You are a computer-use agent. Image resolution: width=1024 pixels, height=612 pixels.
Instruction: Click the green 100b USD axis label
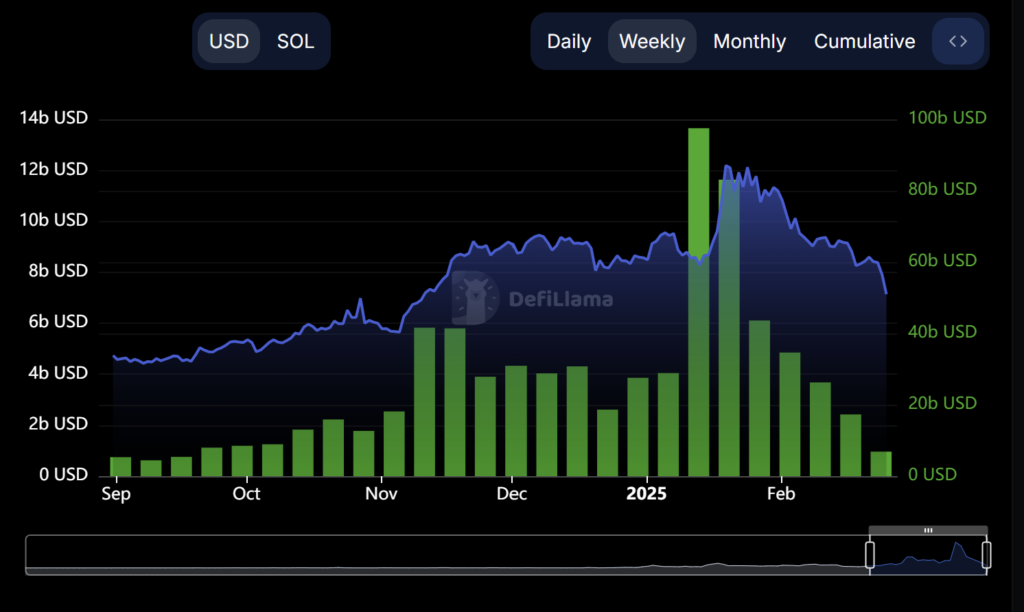click(947, 118)
